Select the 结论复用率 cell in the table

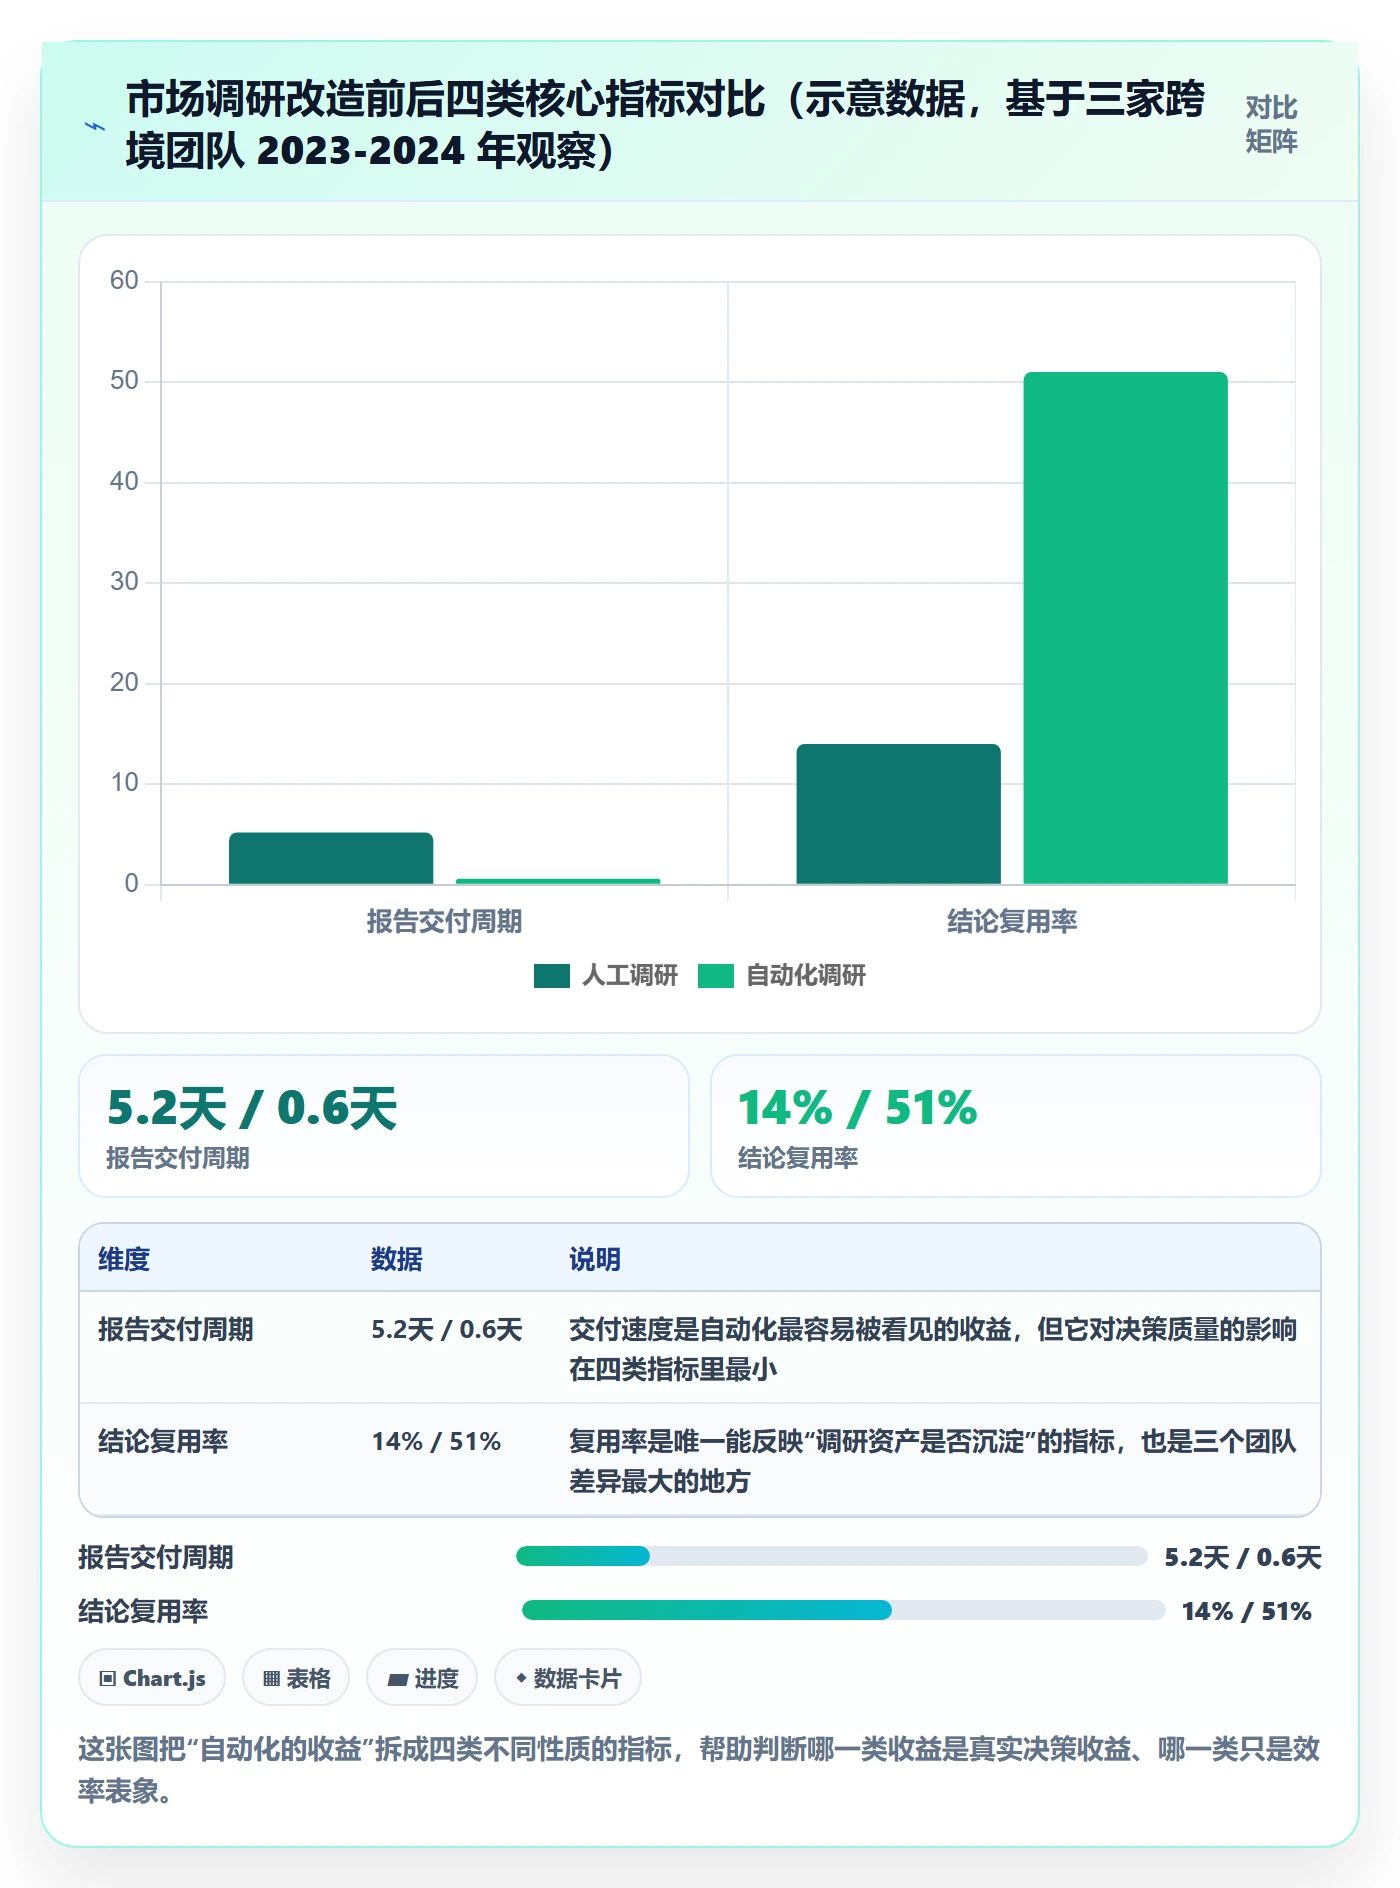[x=163, y=1442]
